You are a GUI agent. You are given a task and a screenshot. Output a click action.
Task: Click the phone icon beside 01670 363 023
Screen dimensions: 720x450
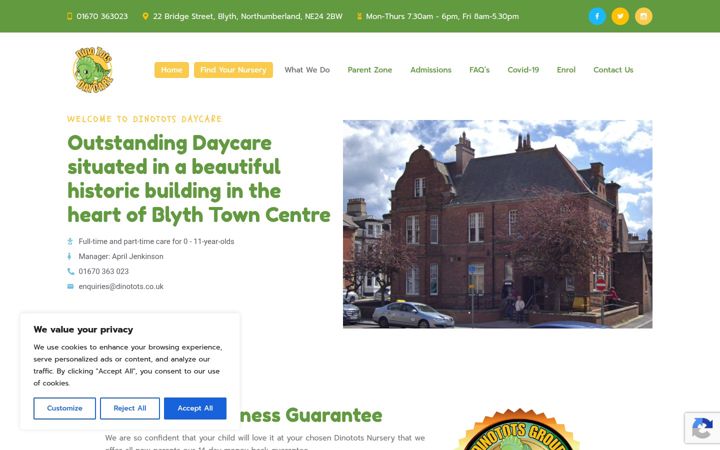(x=70, y=271)
